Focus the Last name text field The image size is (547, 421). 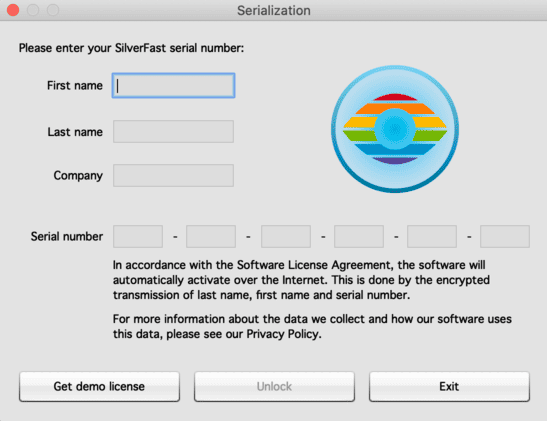(x=173, y=131)
